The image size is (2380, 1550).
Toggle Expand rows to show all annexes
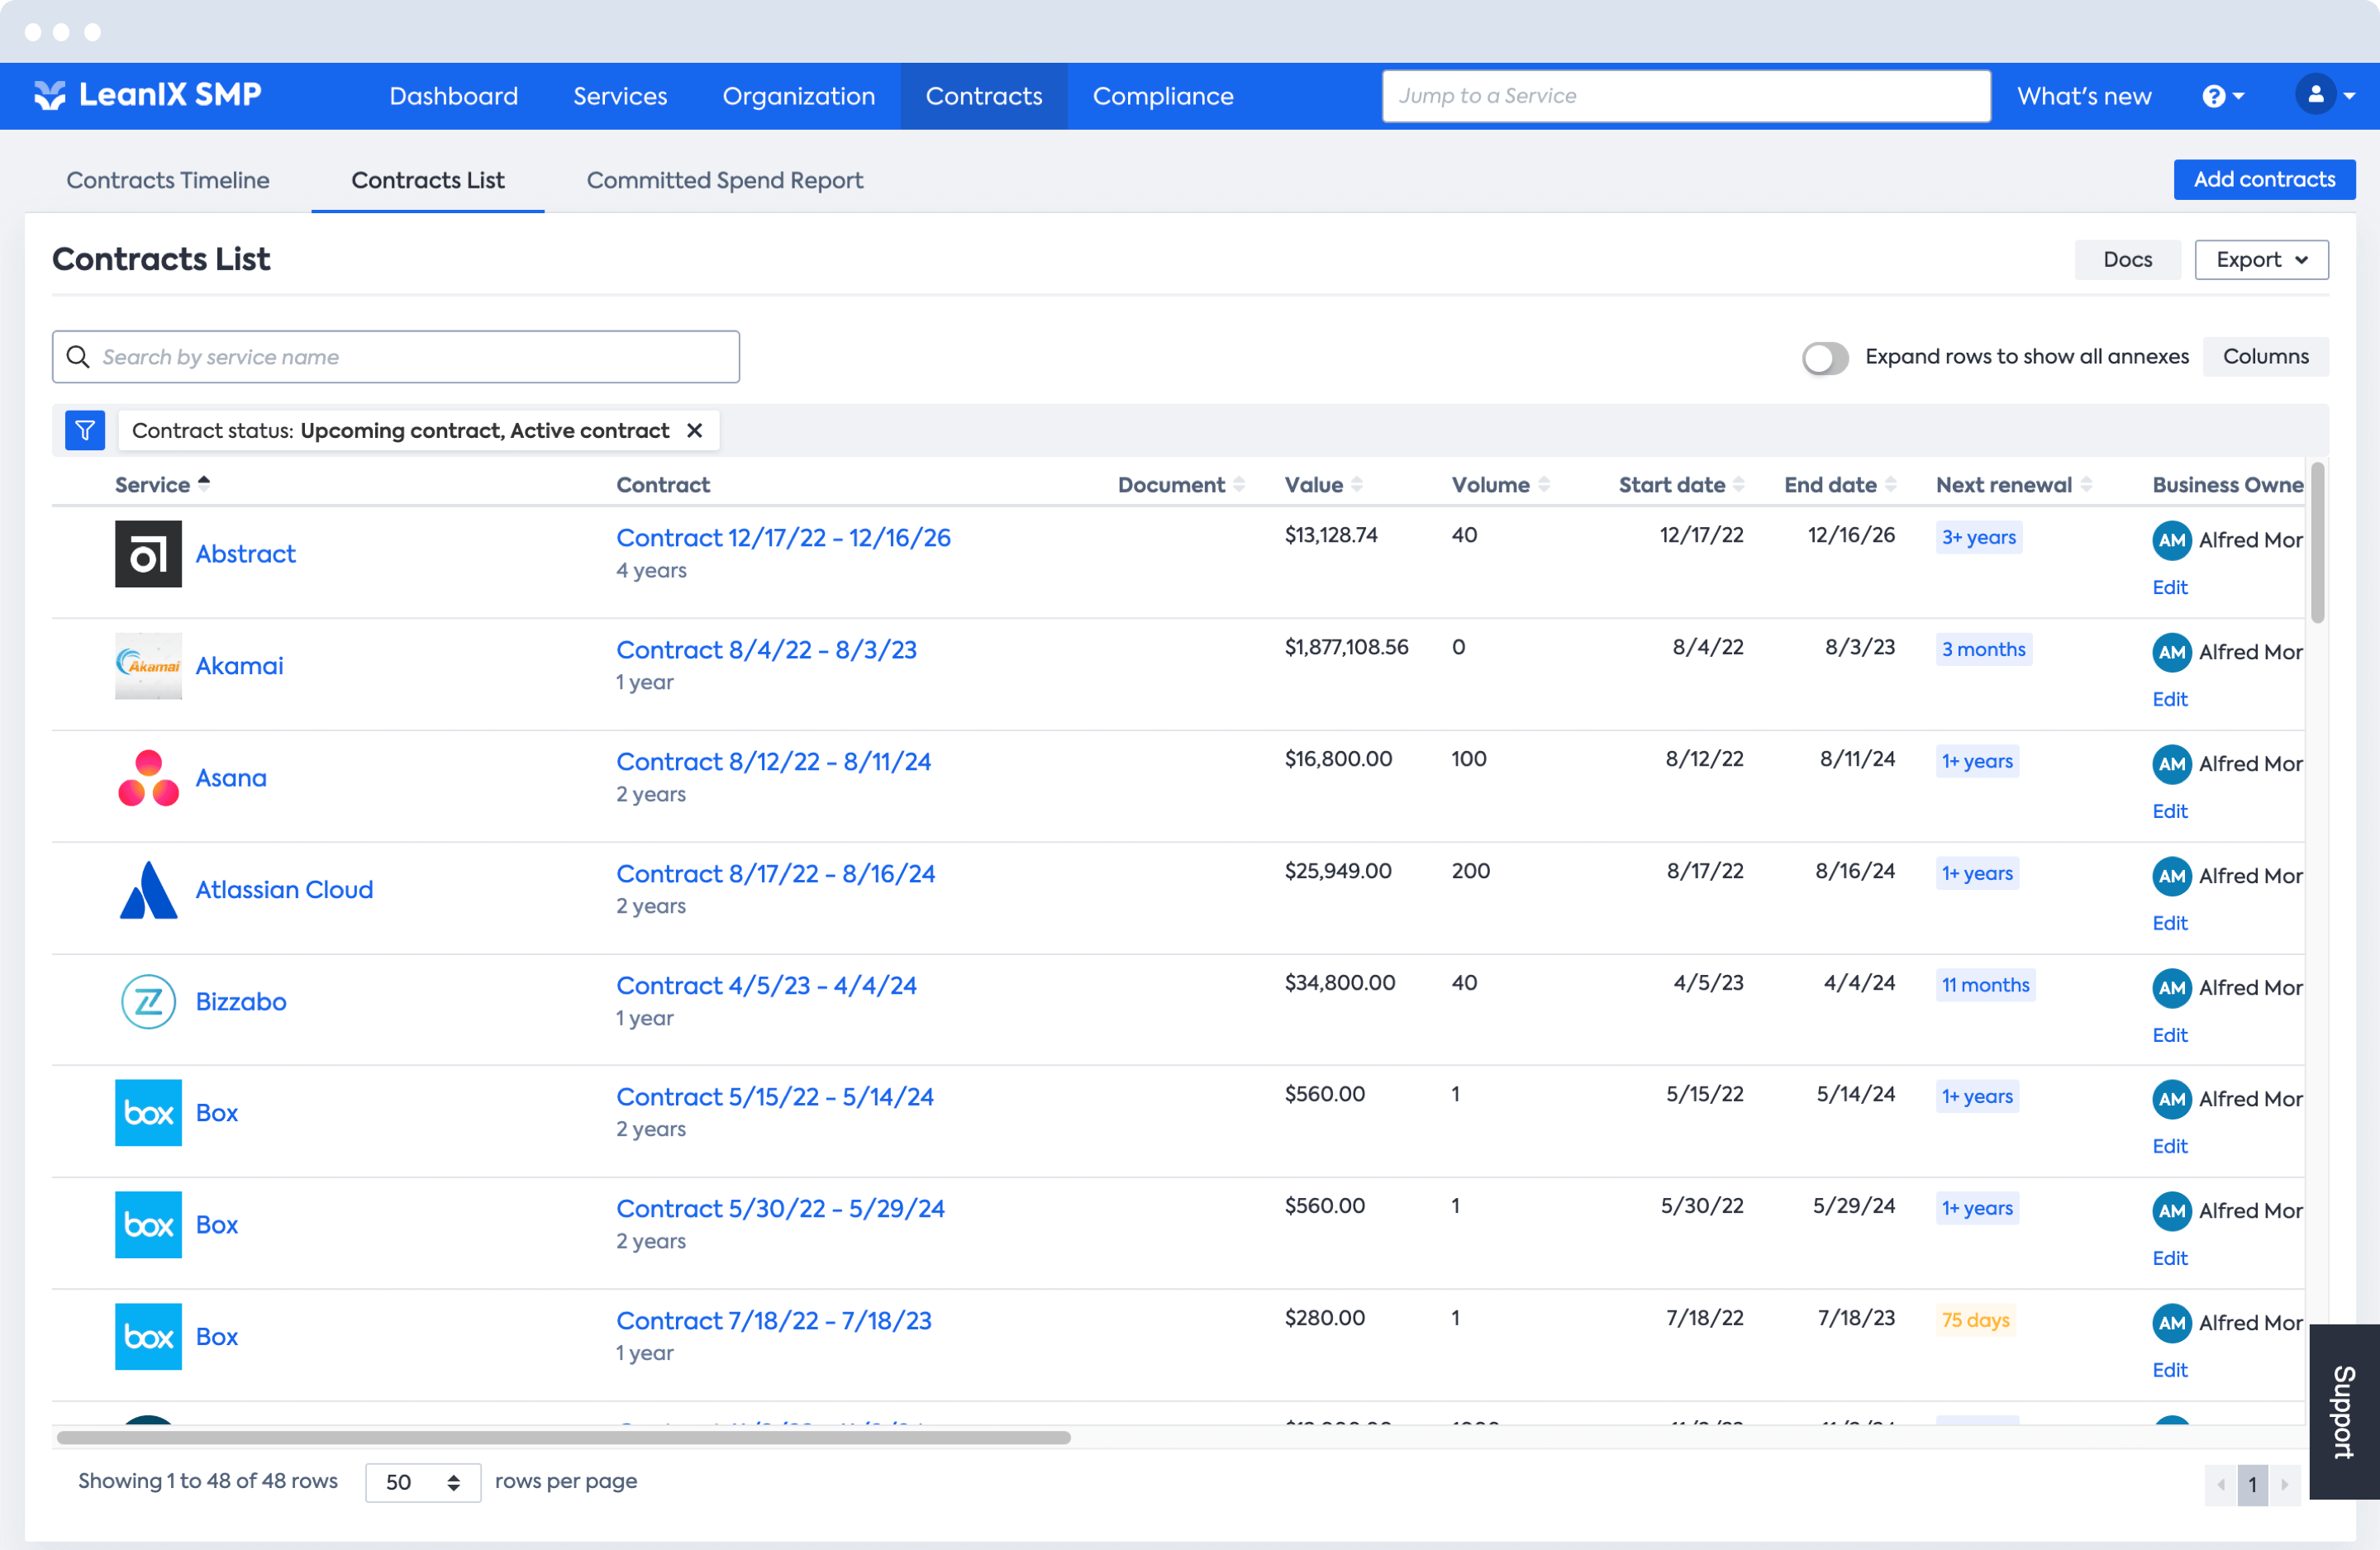(1825, 357)
